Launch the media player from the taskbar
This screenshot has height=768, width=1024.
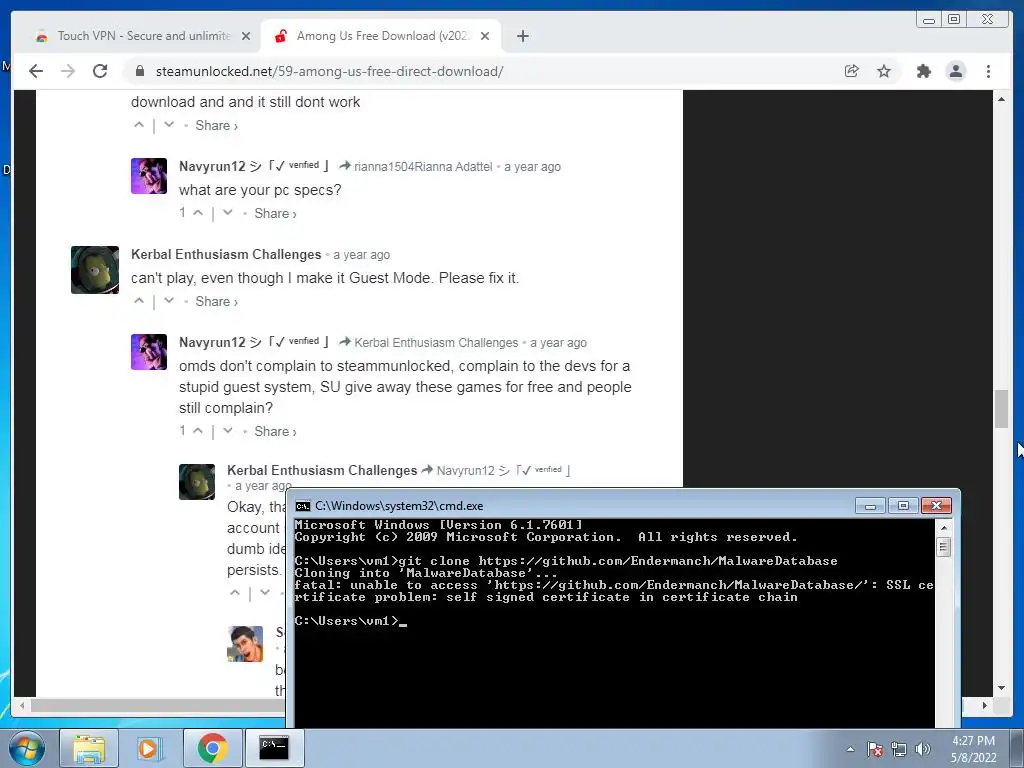point(148,748)
